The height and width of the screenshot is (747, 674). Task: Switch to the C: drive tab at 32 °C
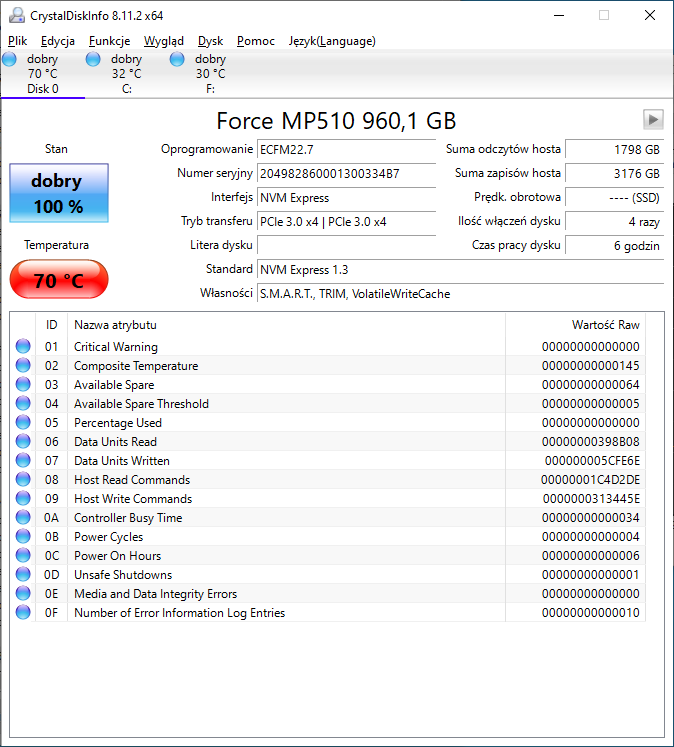126,74
